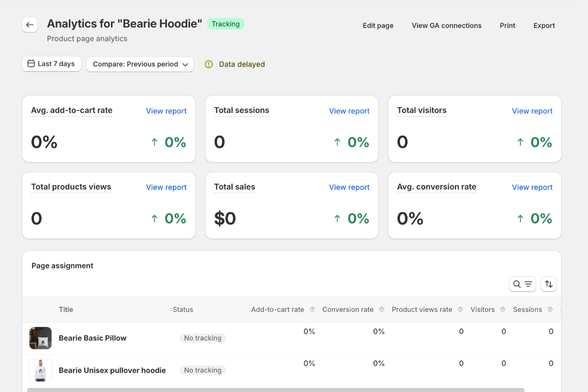Image resolution: width=588 pixels, height=392 pixels.
Task: Click the Export button
Action: pyautogui.click(x=544, y=26)
